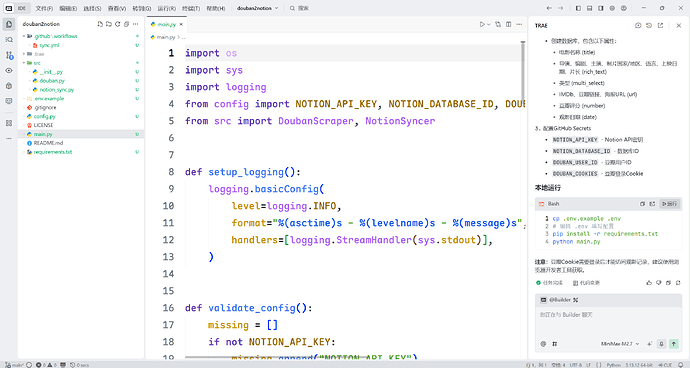Go back with the title bar left arrow
The image size is (690, 368).
coord(549,8)
